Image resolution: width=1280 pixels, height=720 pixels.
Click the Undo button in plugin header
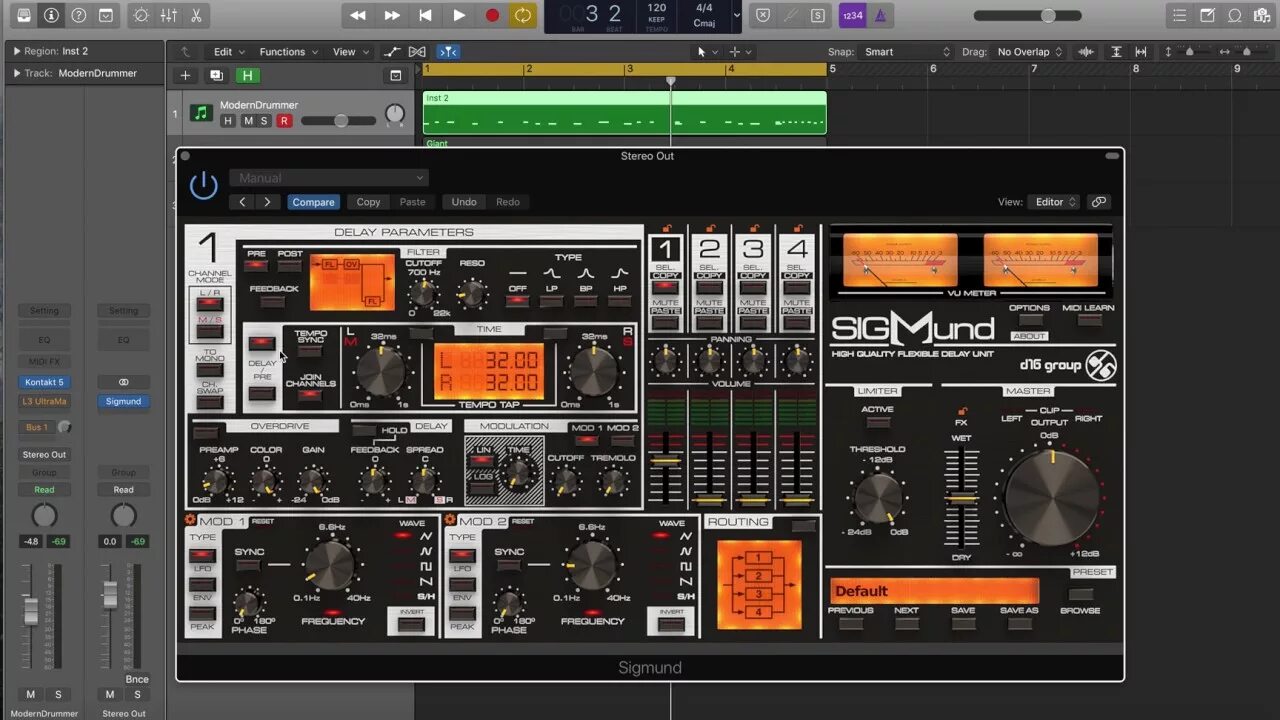pos(464,202)
